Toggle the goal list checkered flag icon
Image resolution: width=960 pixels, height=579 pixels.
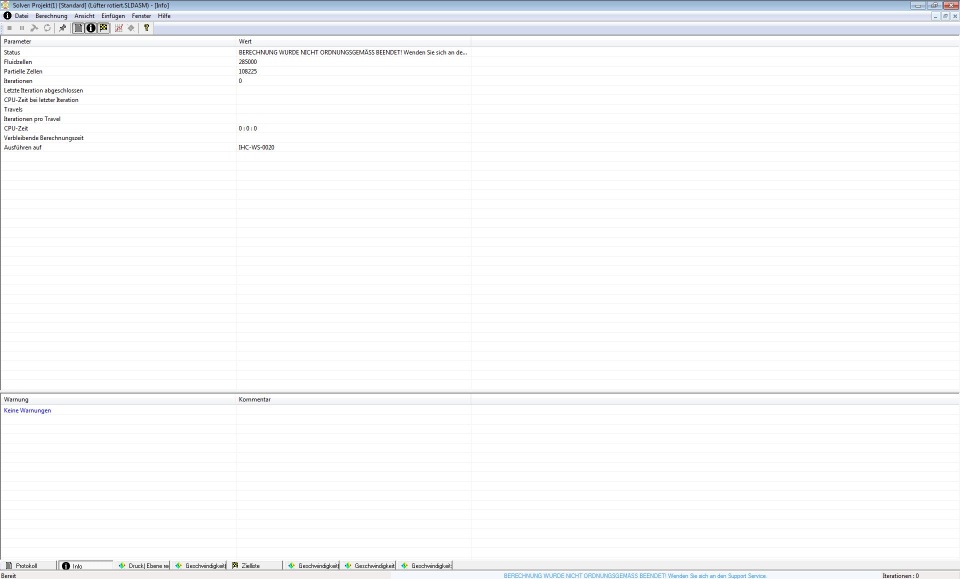(103, 28)
